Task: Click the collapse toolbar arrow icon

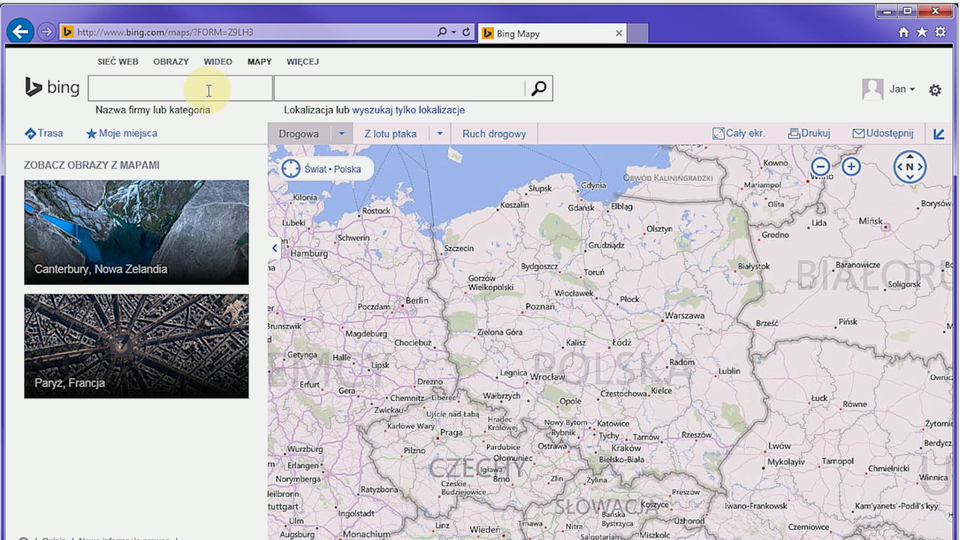Action: (939, 133)
